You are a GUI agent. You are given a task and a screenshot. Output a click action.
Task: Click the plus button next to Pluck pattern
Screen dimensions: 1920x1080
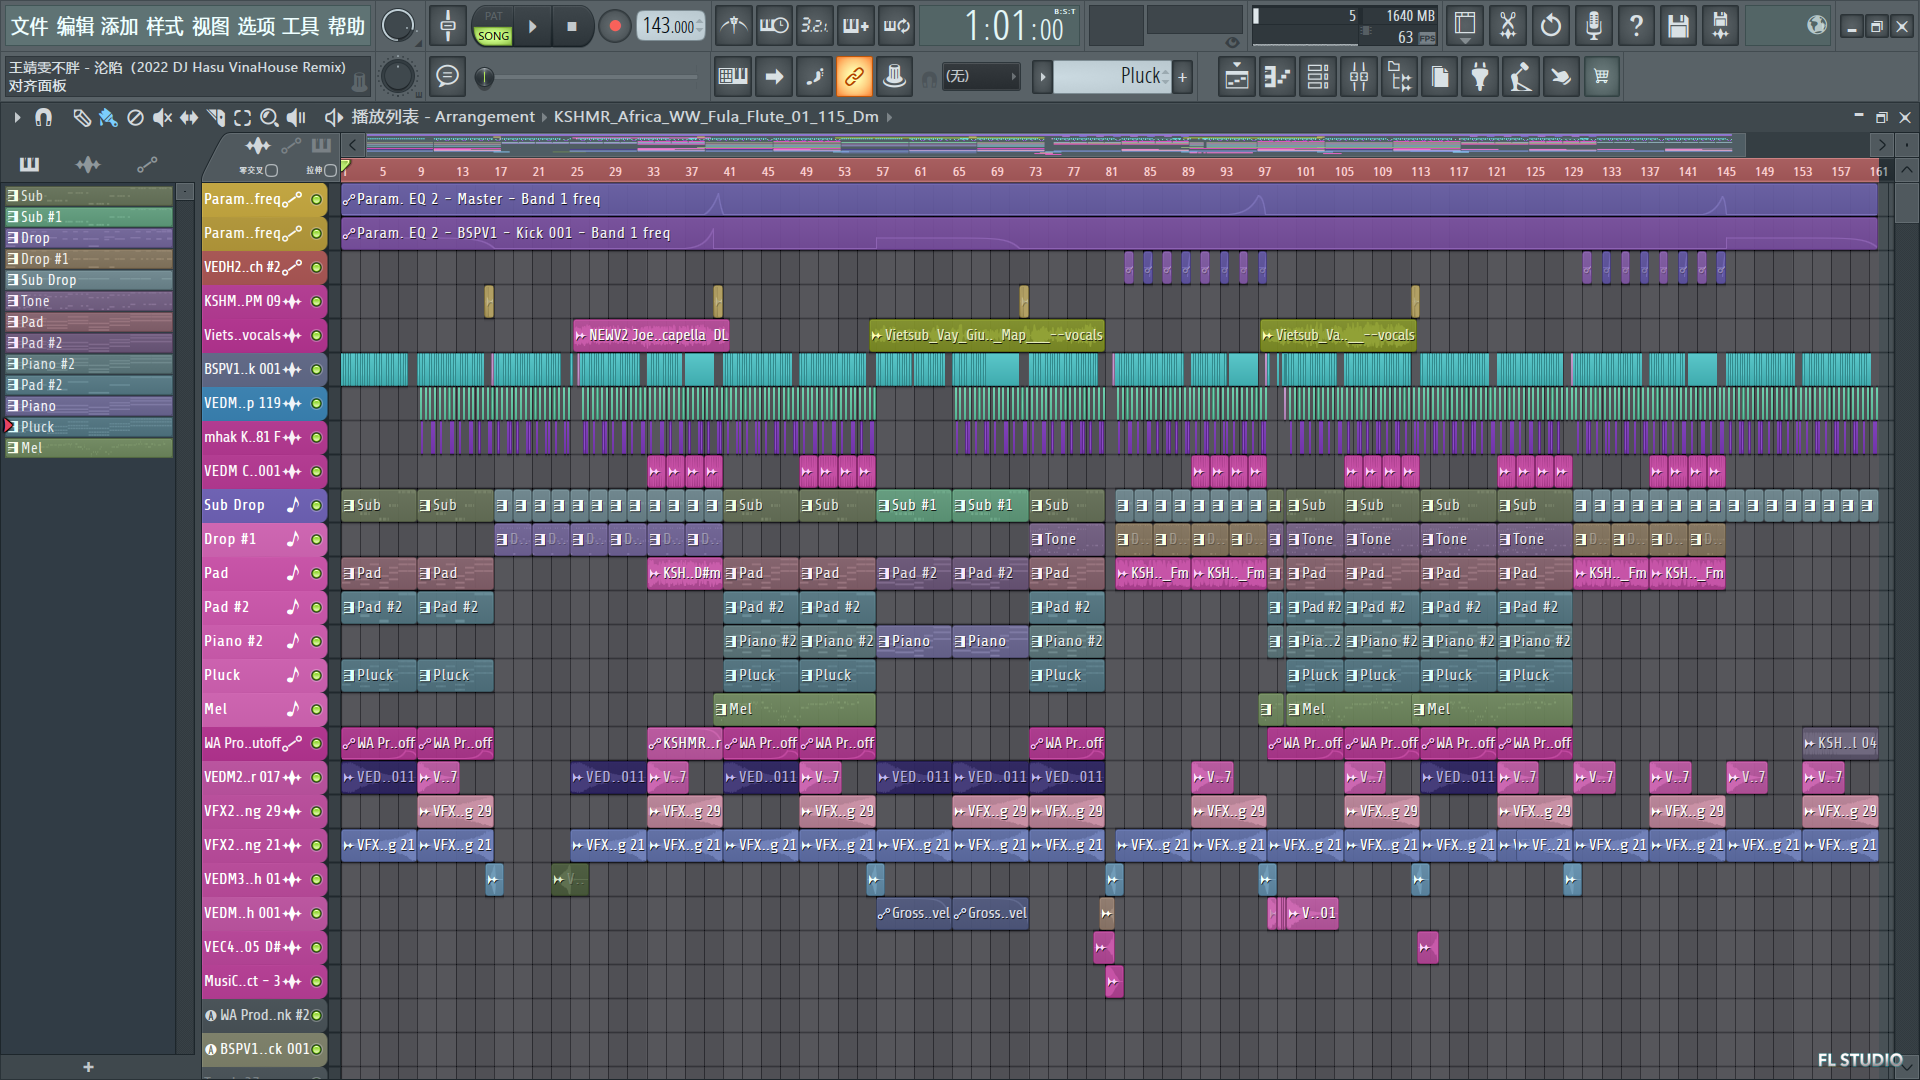(1182, 76)
